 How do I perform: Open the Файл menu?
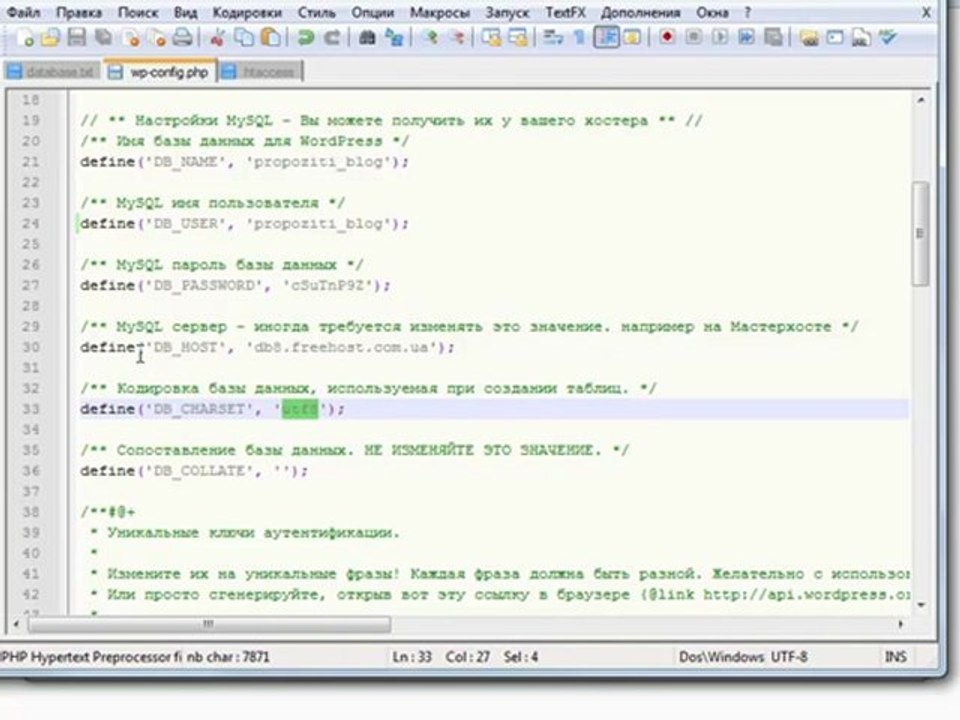[23, 12]
